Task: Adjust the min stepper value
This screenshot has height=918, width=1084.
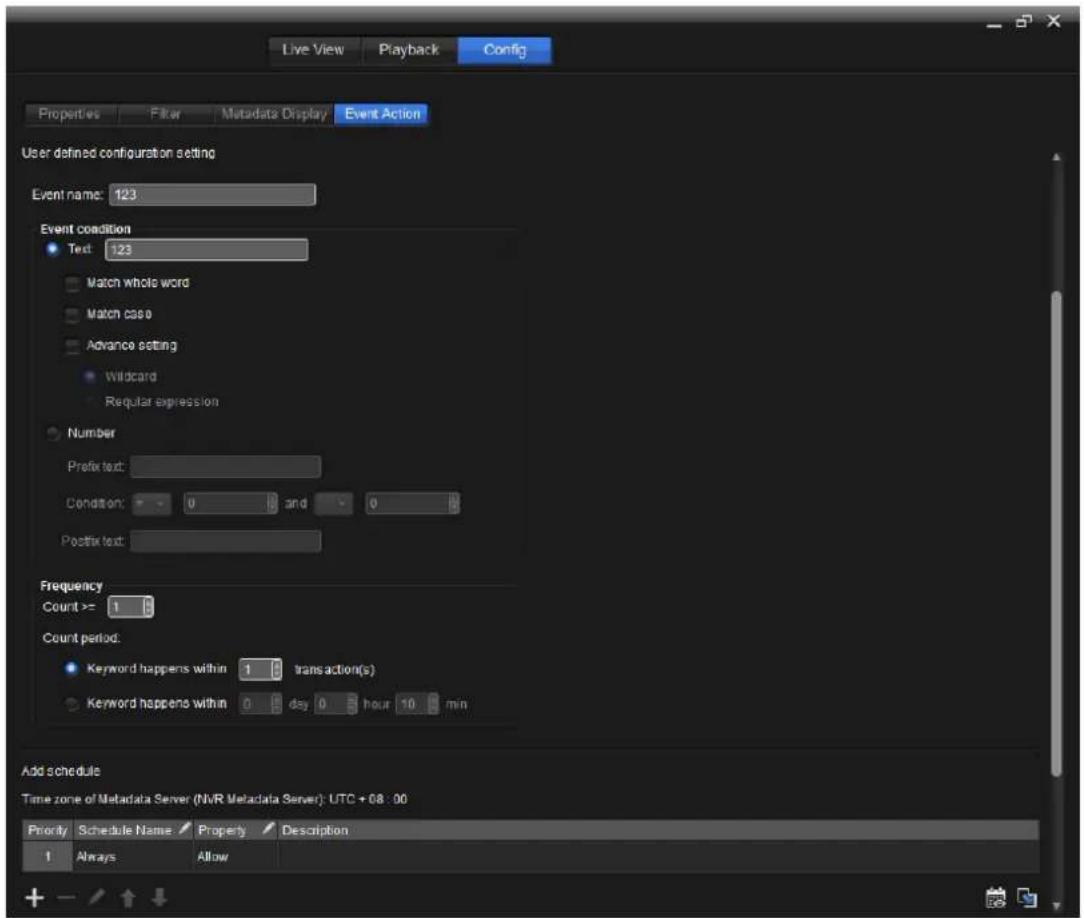Action: 433,704
